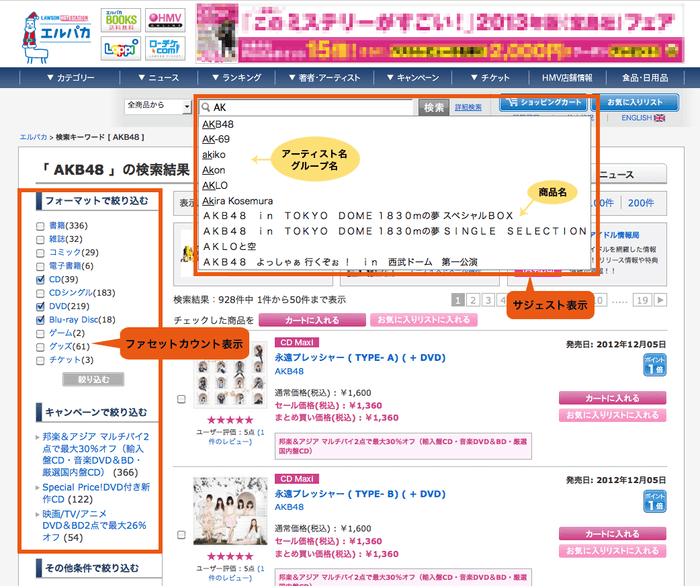Expand ランキング navigation menu
Viewport: 700px width, 586px height.
[x=236, y=78]
